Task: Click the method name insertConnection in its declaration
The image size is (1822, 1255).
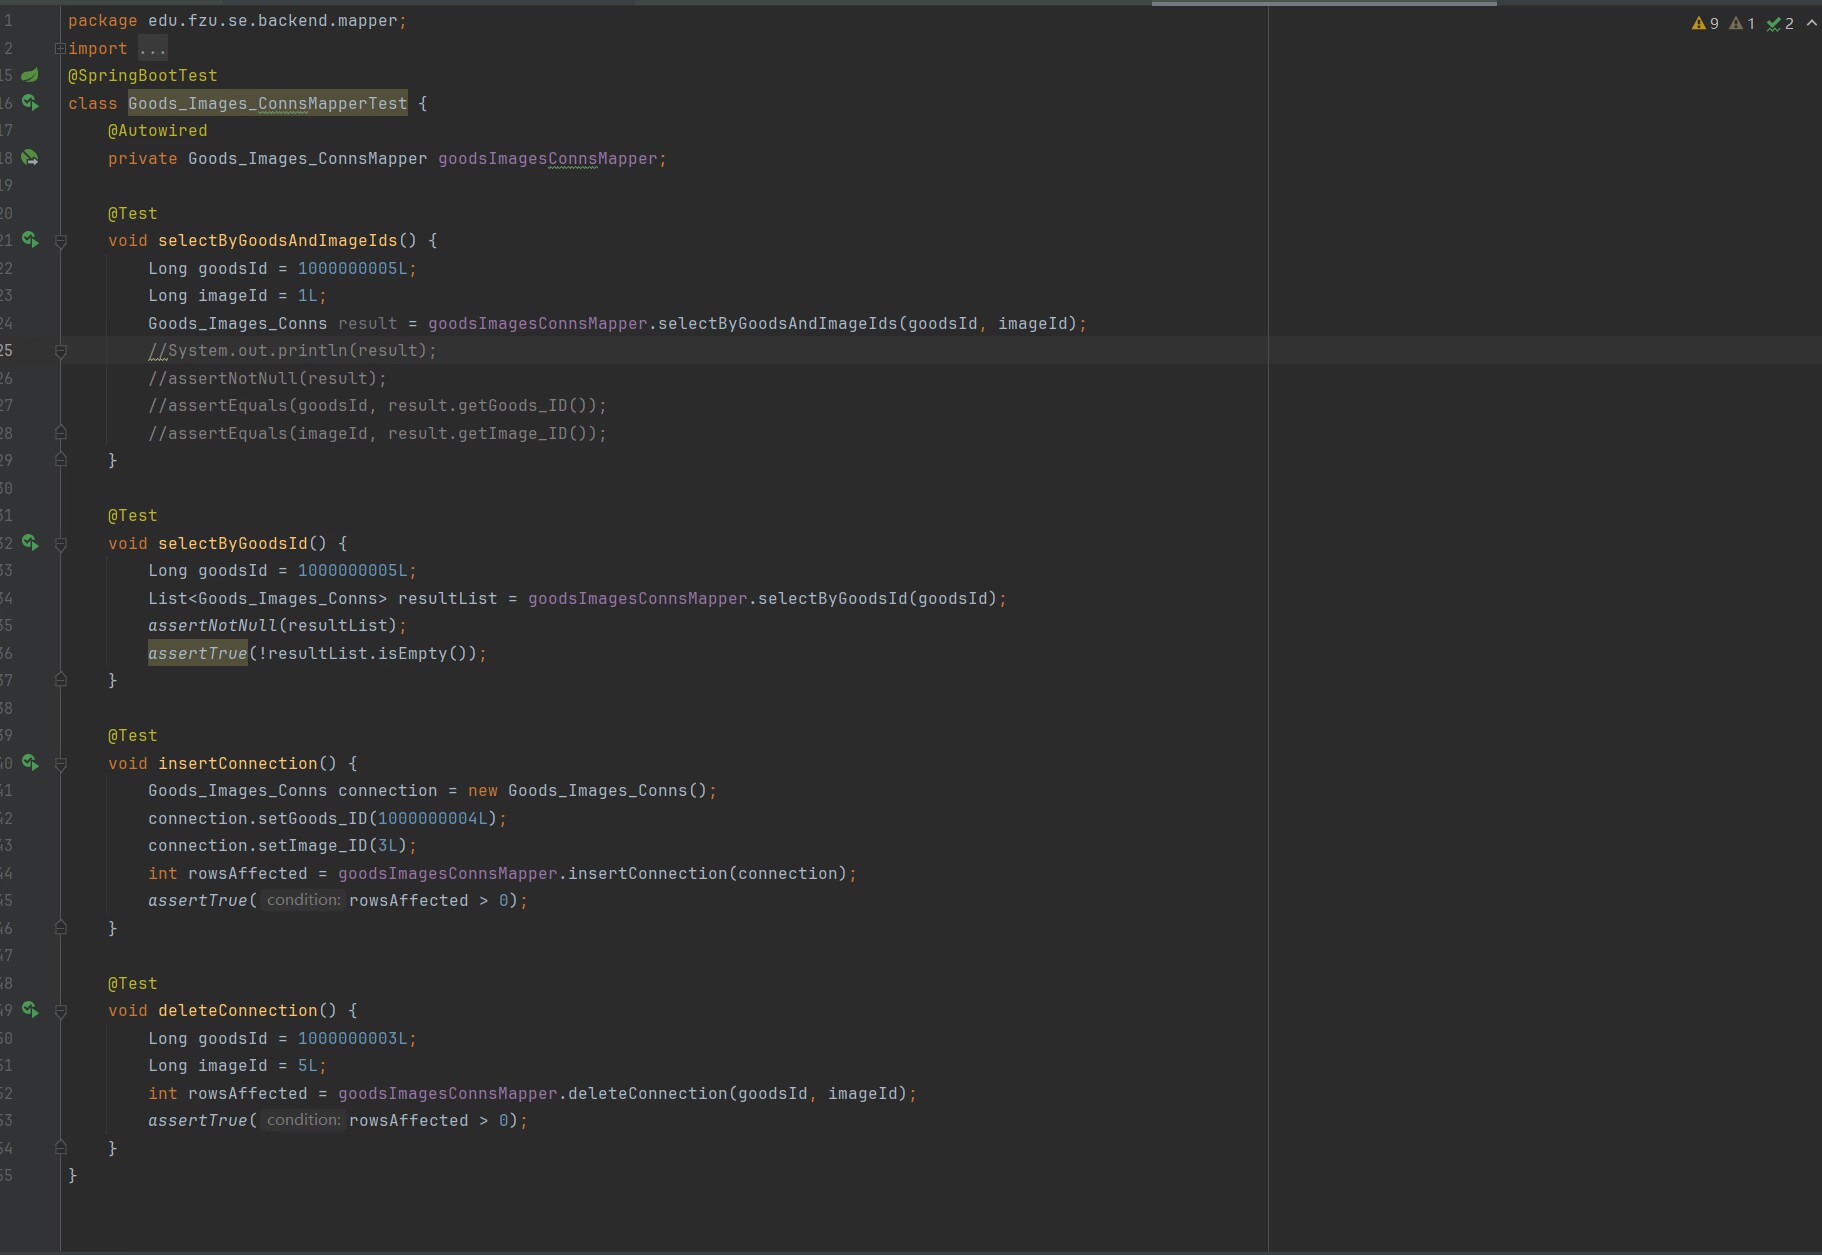Action: pos(237,763)
